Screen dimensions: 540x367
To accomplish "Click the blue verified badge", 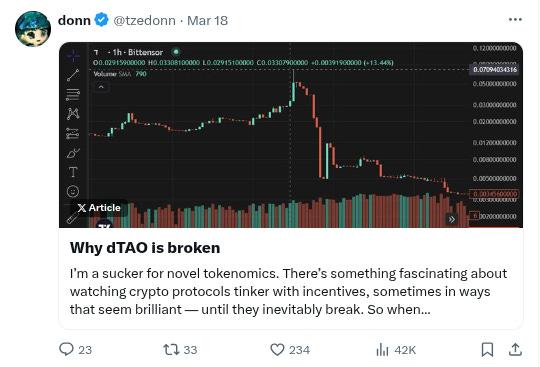I will (x=101, y=20).
